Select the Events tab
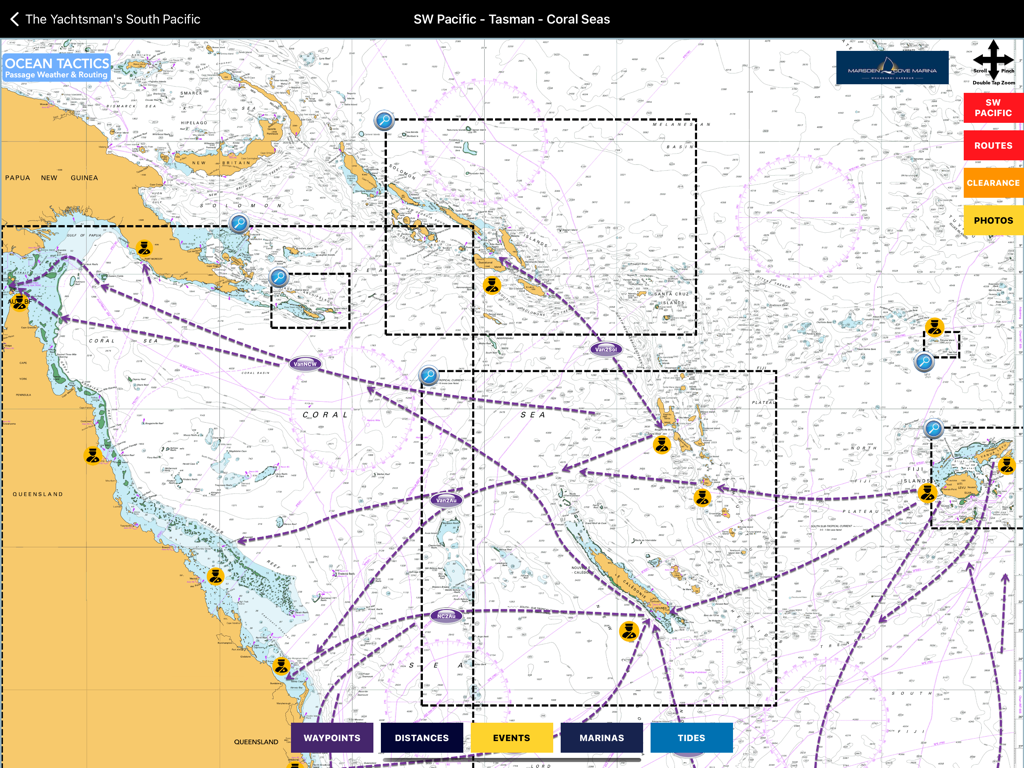1024x768 pixels. coord(511,738)
